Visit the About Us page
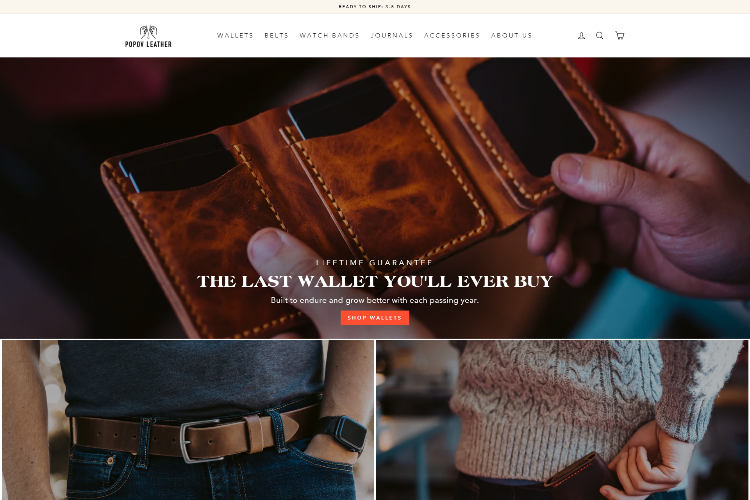This screenshot has width=750, height=500. coord(511,35)
